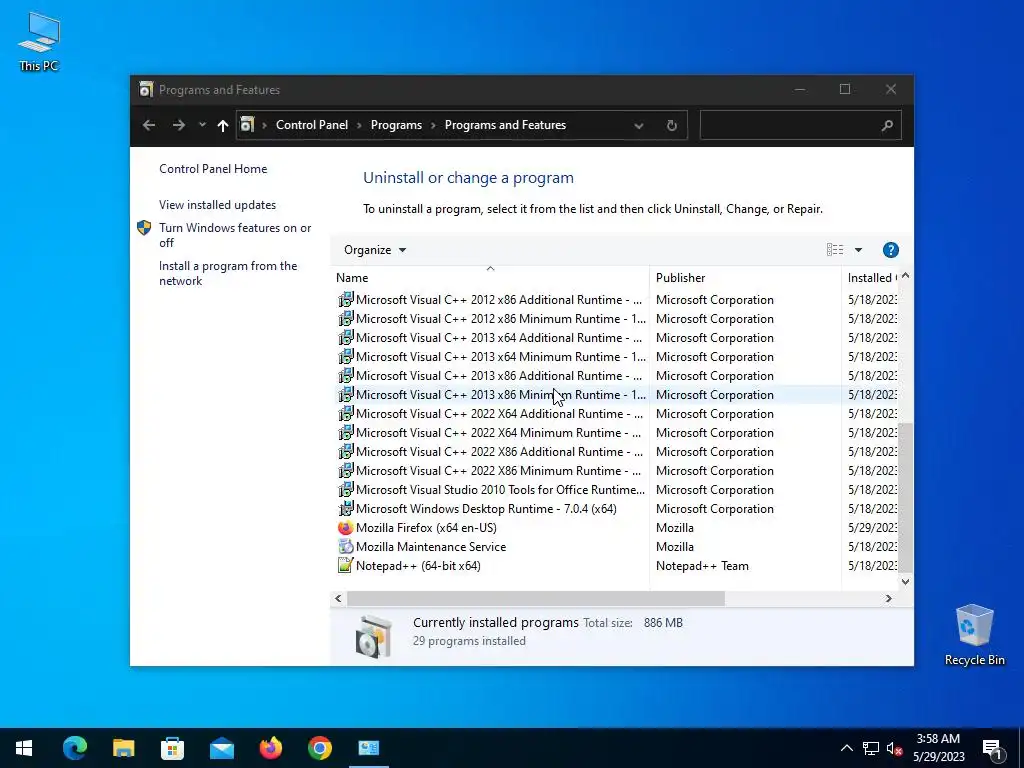Open Turn Windows features on or off
The image size is (1024, 768).
[235, 235]
